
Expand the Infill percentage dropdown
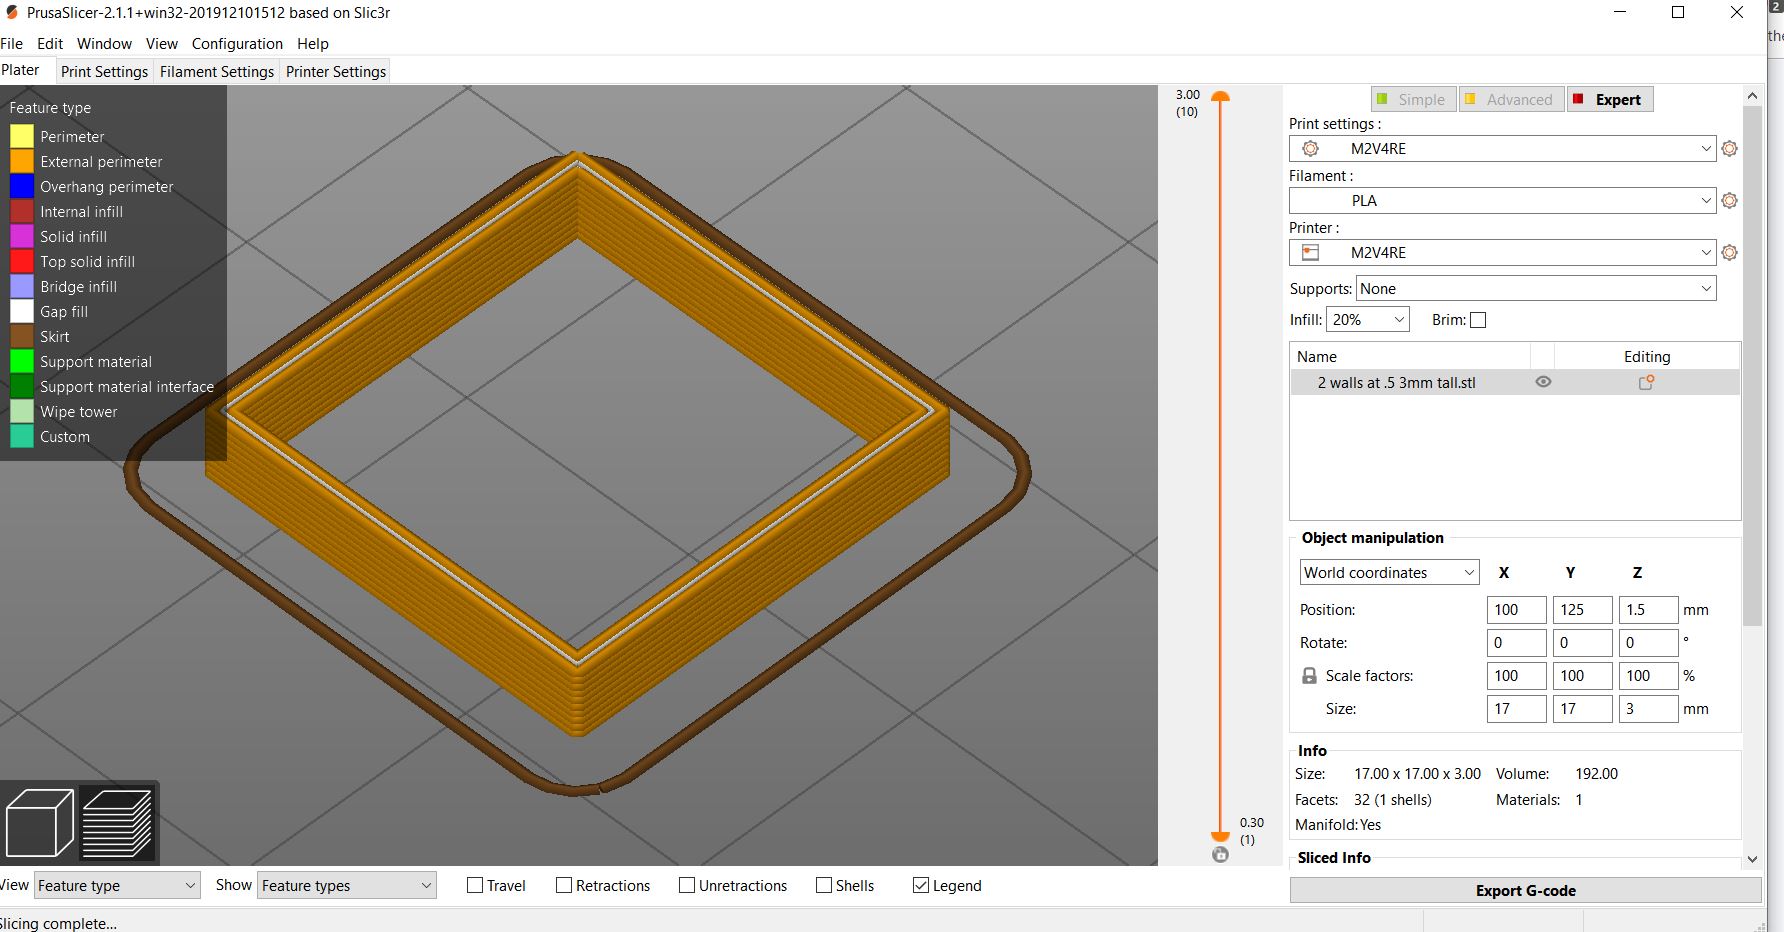coord(1367,320)
